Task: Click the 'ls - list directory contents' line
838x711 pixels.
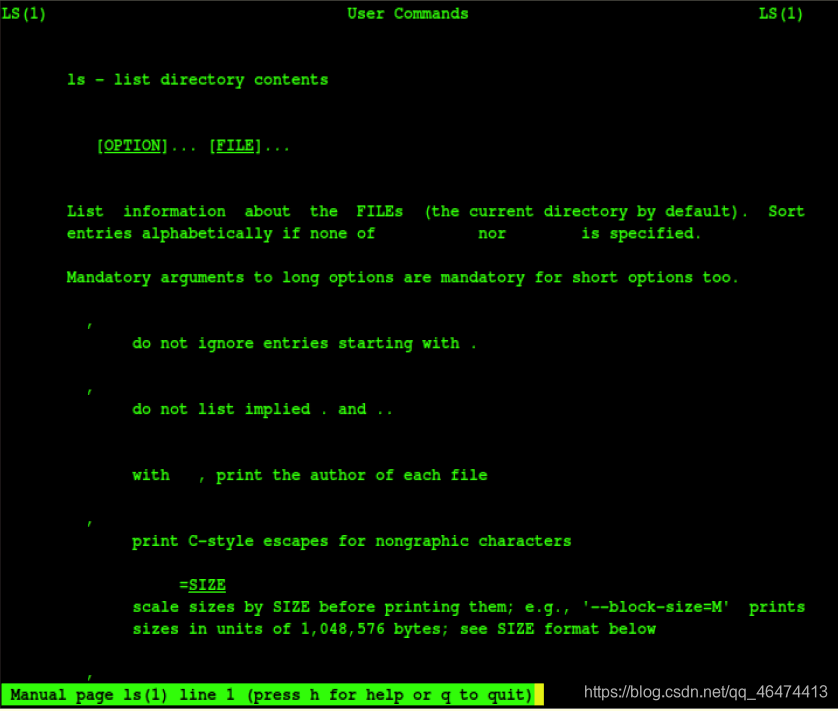Action: click(x=197, y=80)
